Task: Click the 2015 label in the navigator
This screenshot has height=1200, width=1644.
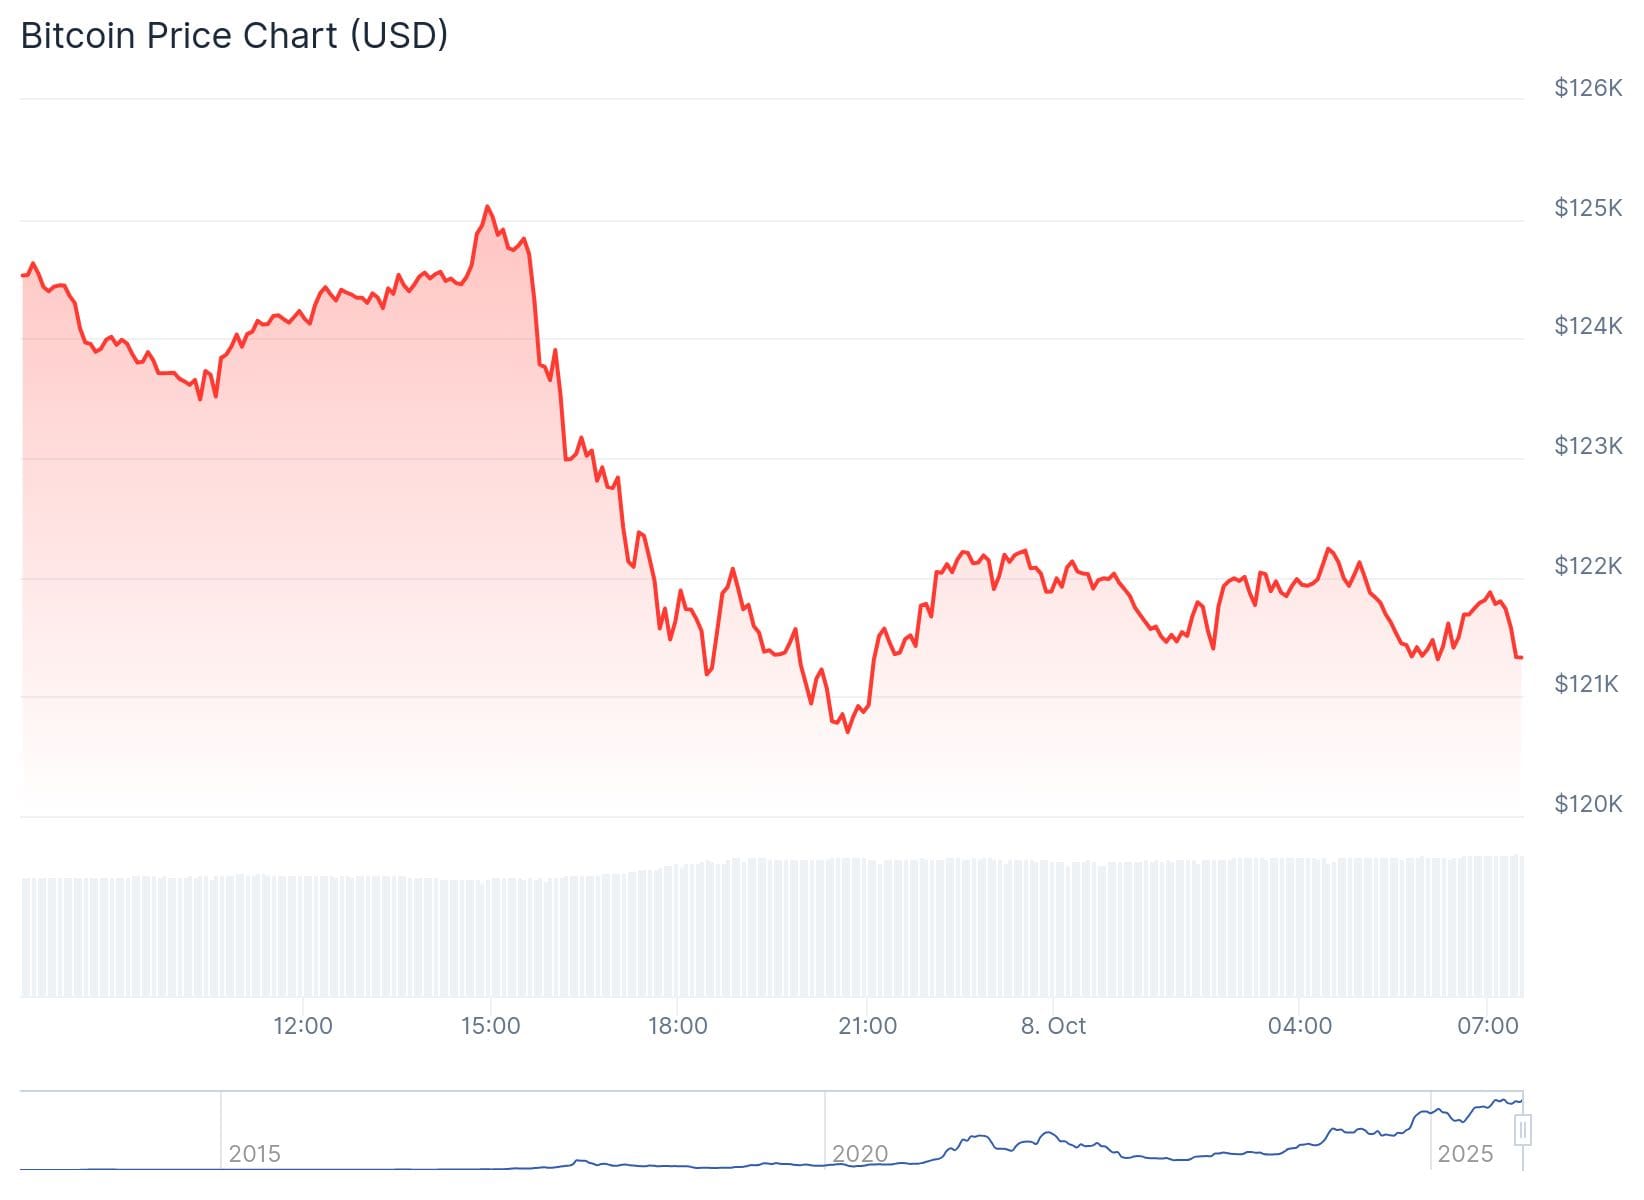Action: (x=254, y=1154)
